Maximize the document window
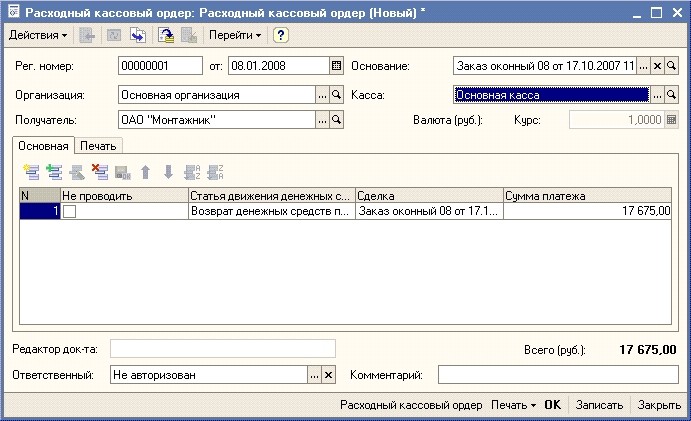691x421 pixels. pyautogui.click(x=656, y=13)
